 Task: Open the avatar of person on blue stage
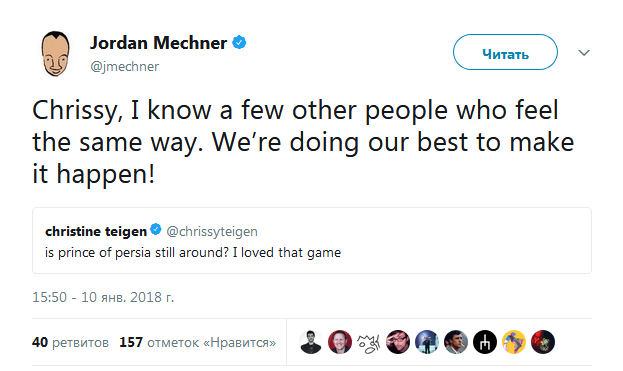[x=427, y=342]
